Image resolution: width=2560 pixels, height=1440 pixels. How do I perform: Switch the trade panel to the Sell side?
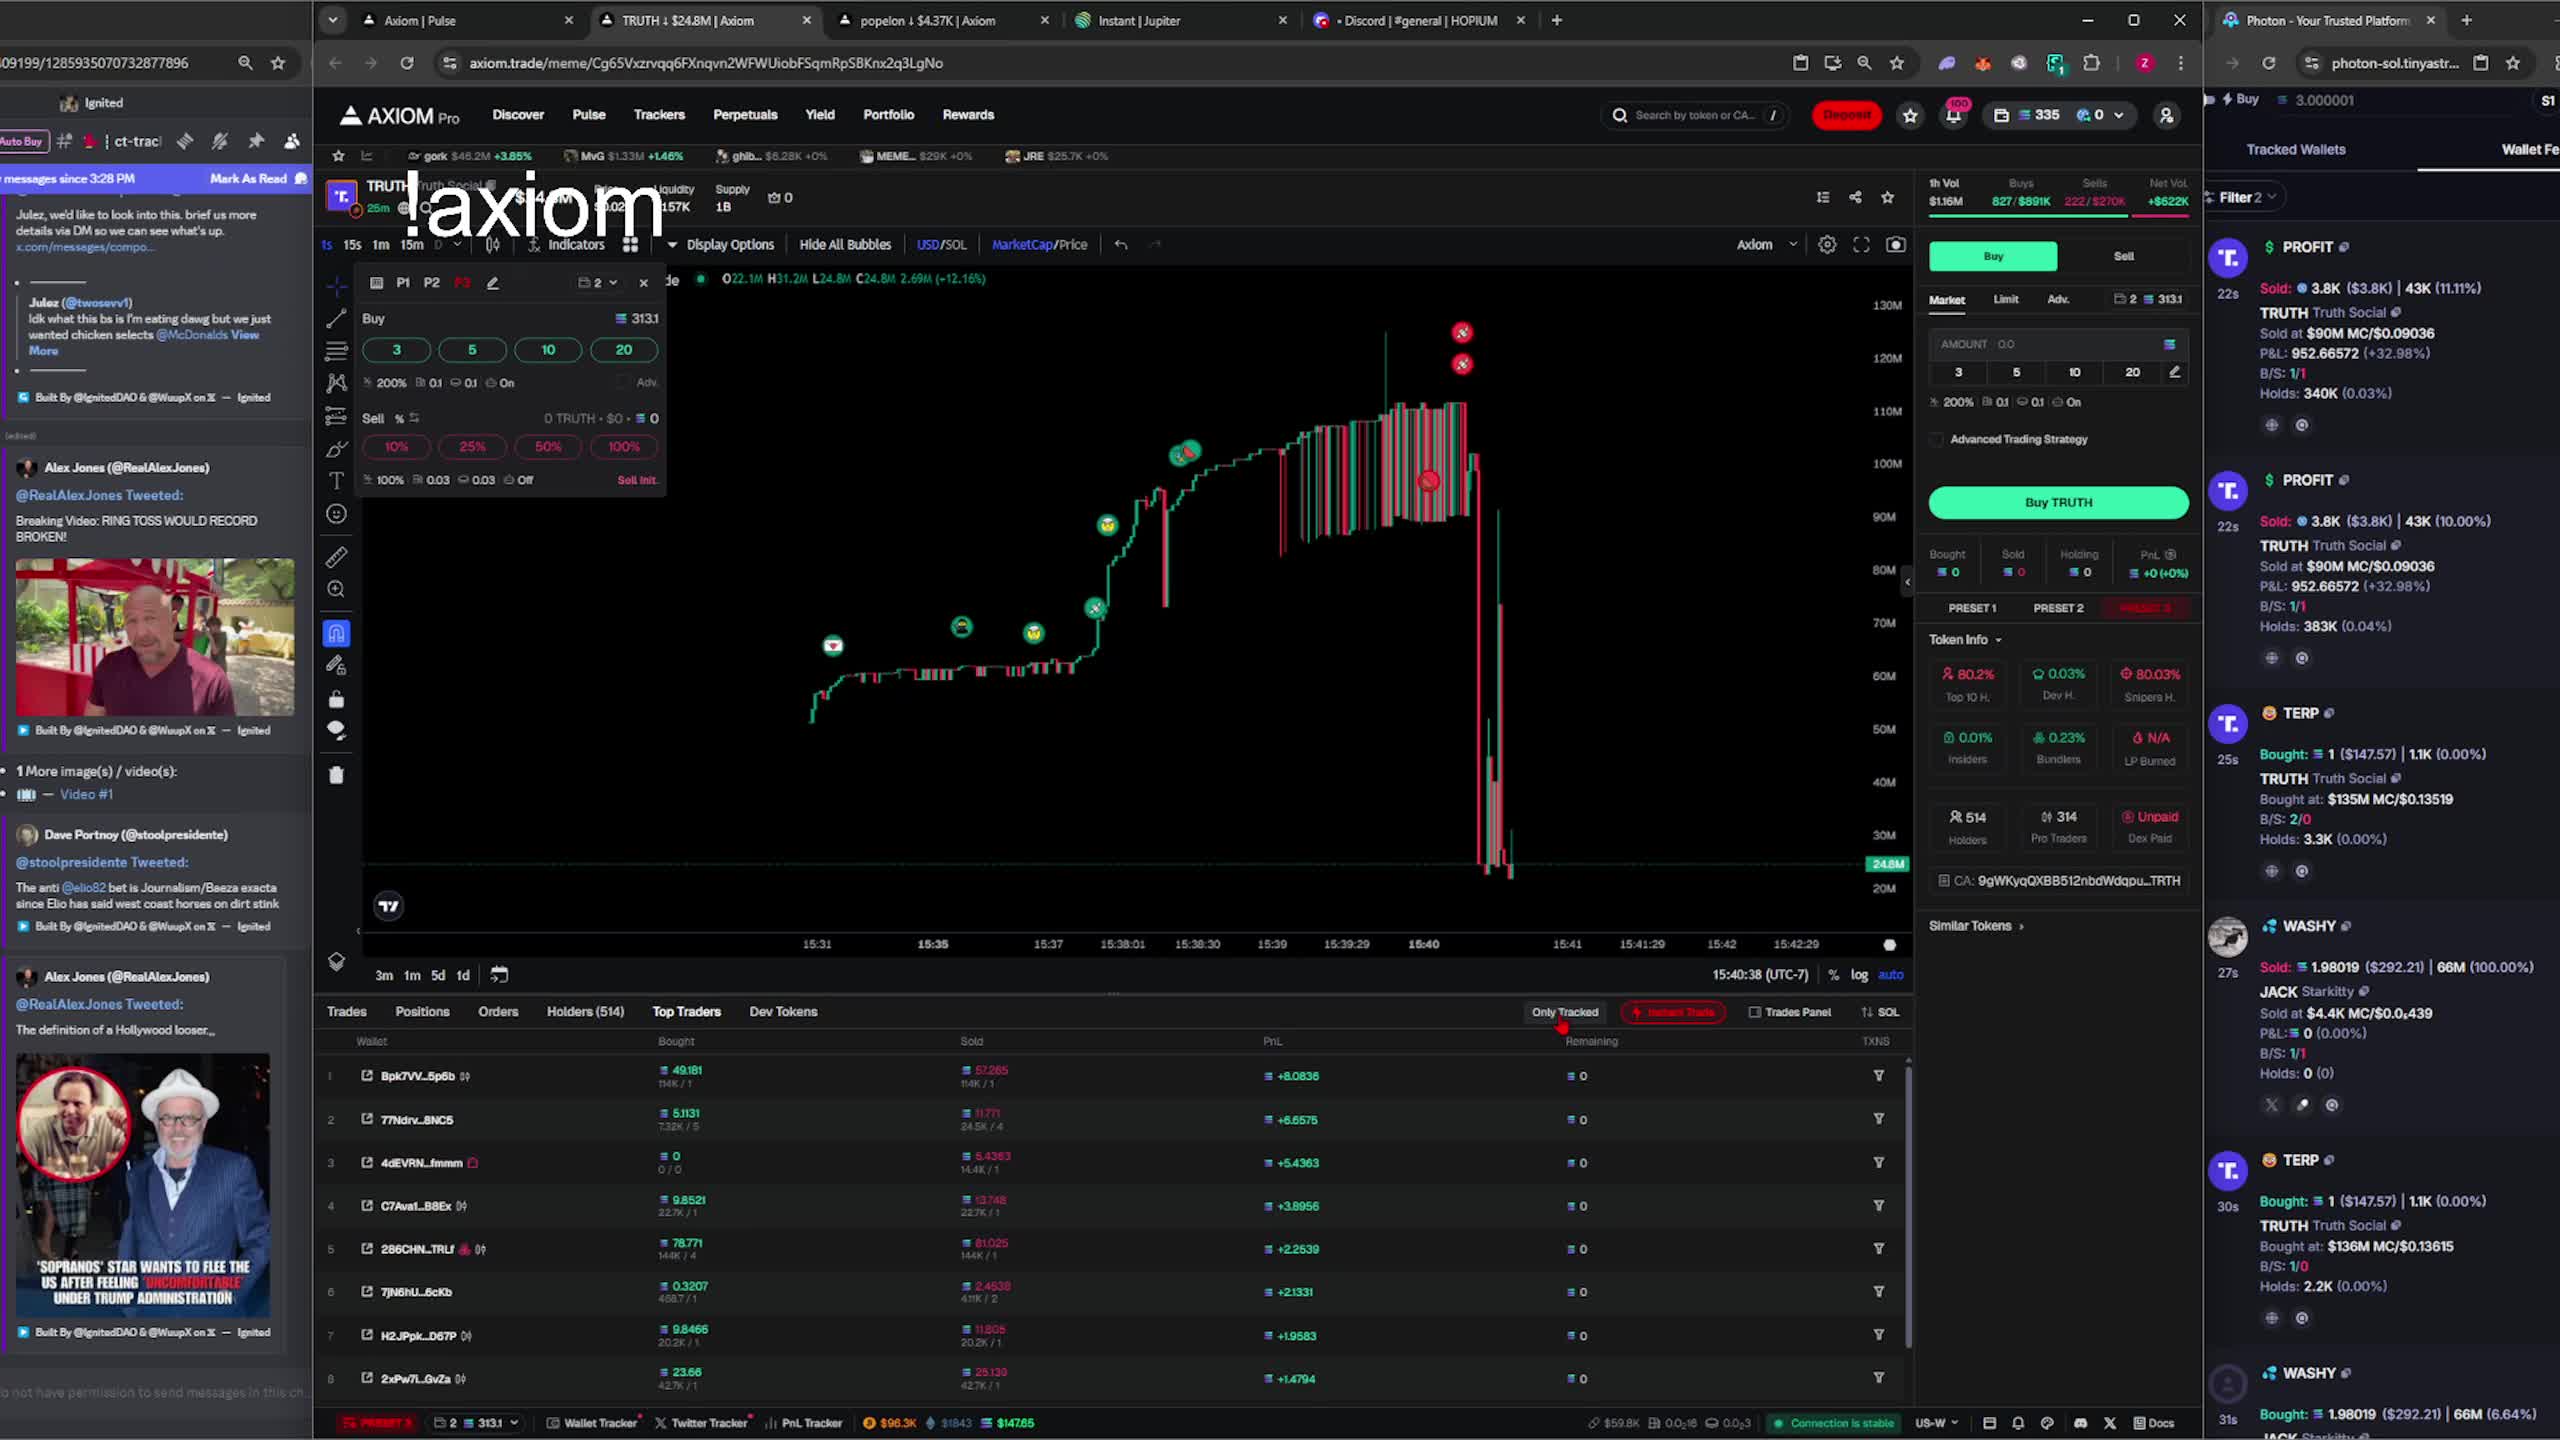coord(2123,256)
